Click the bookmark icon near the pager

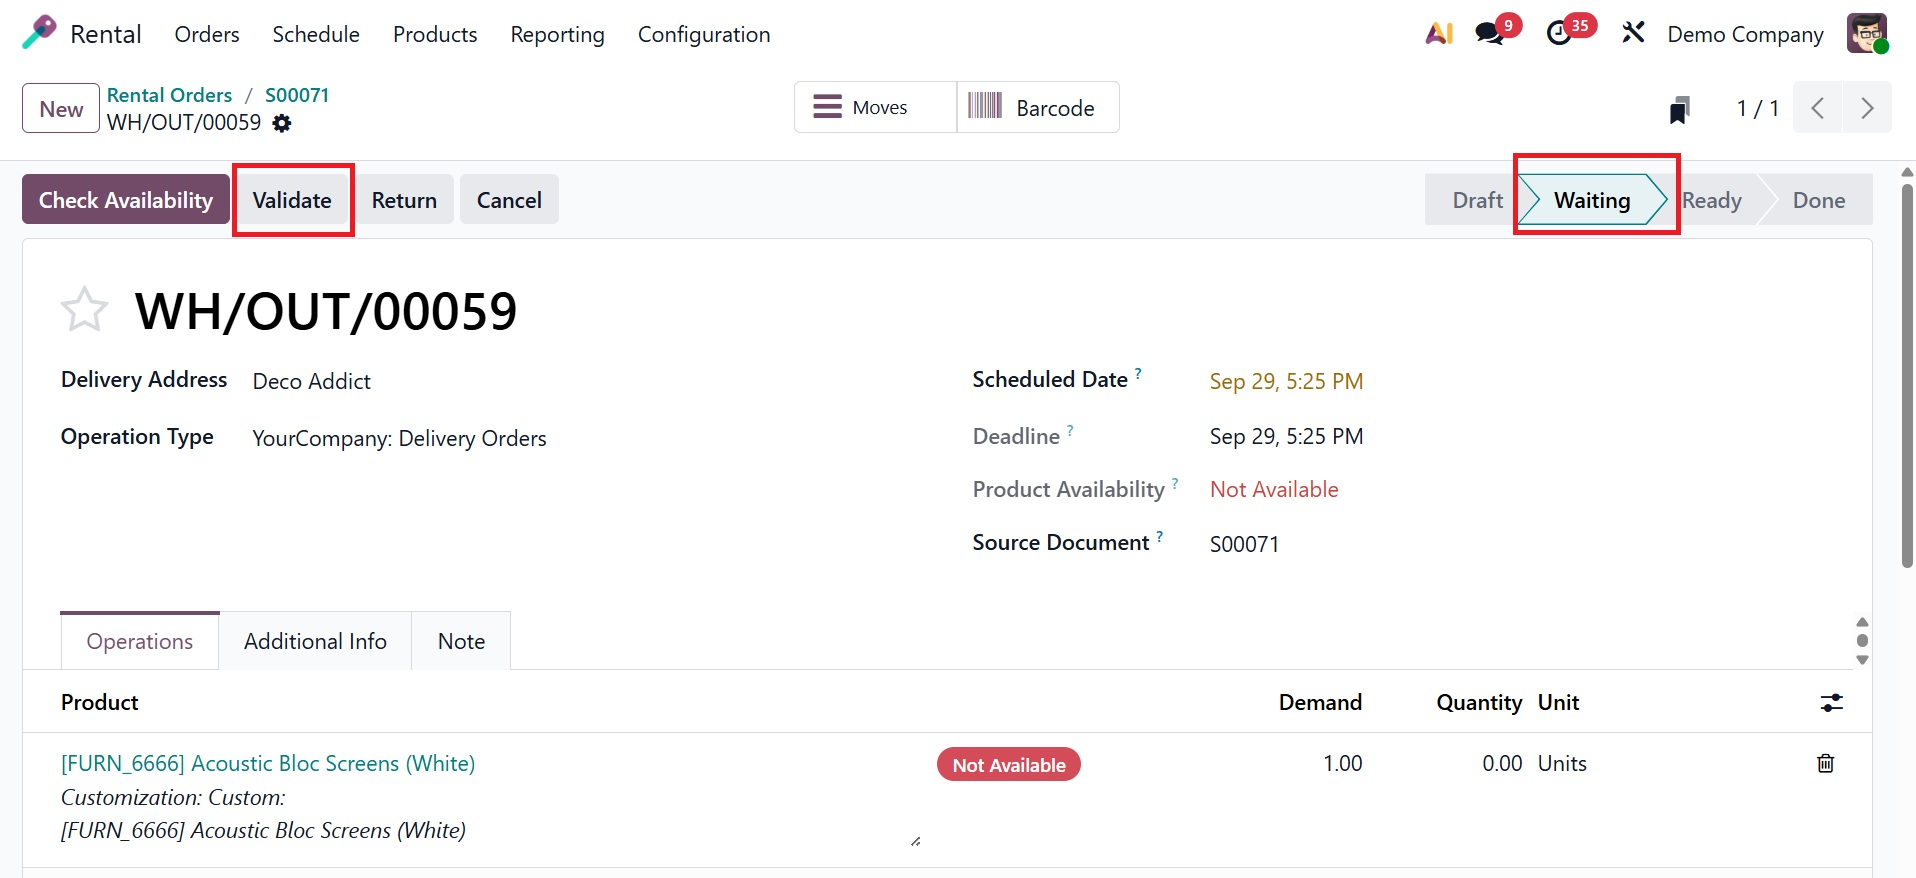[x=1679, y=109]
